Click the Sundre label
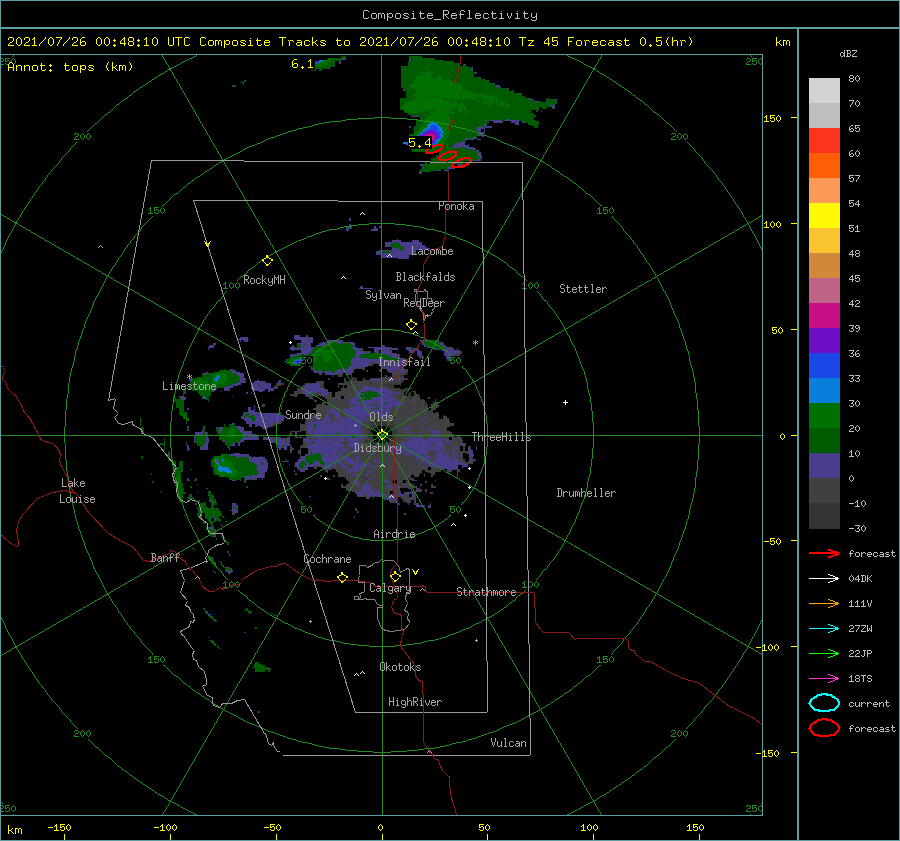Viewport: 900px width, 841px height. pos(303,414)
